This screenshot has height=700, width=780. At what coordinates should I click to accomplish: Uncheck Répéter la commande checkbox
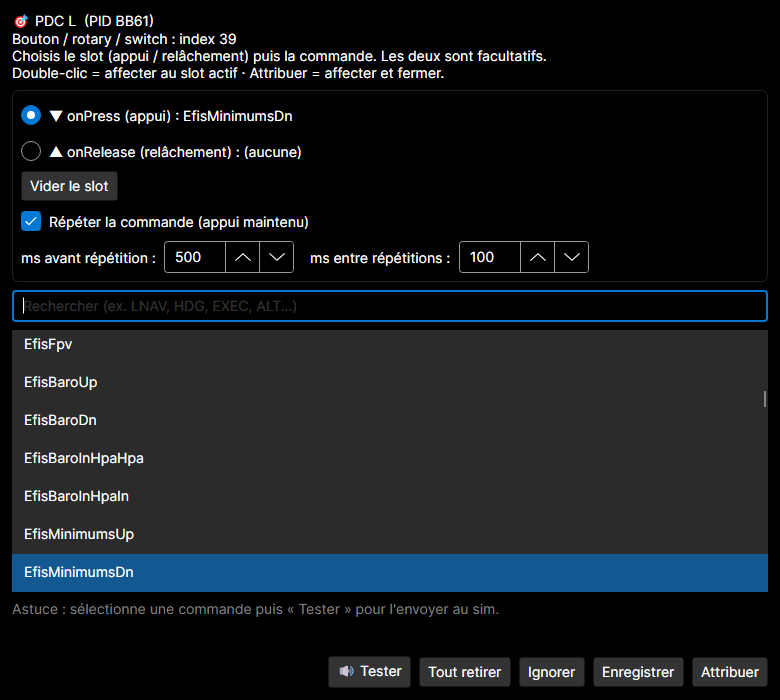[31, 221]
